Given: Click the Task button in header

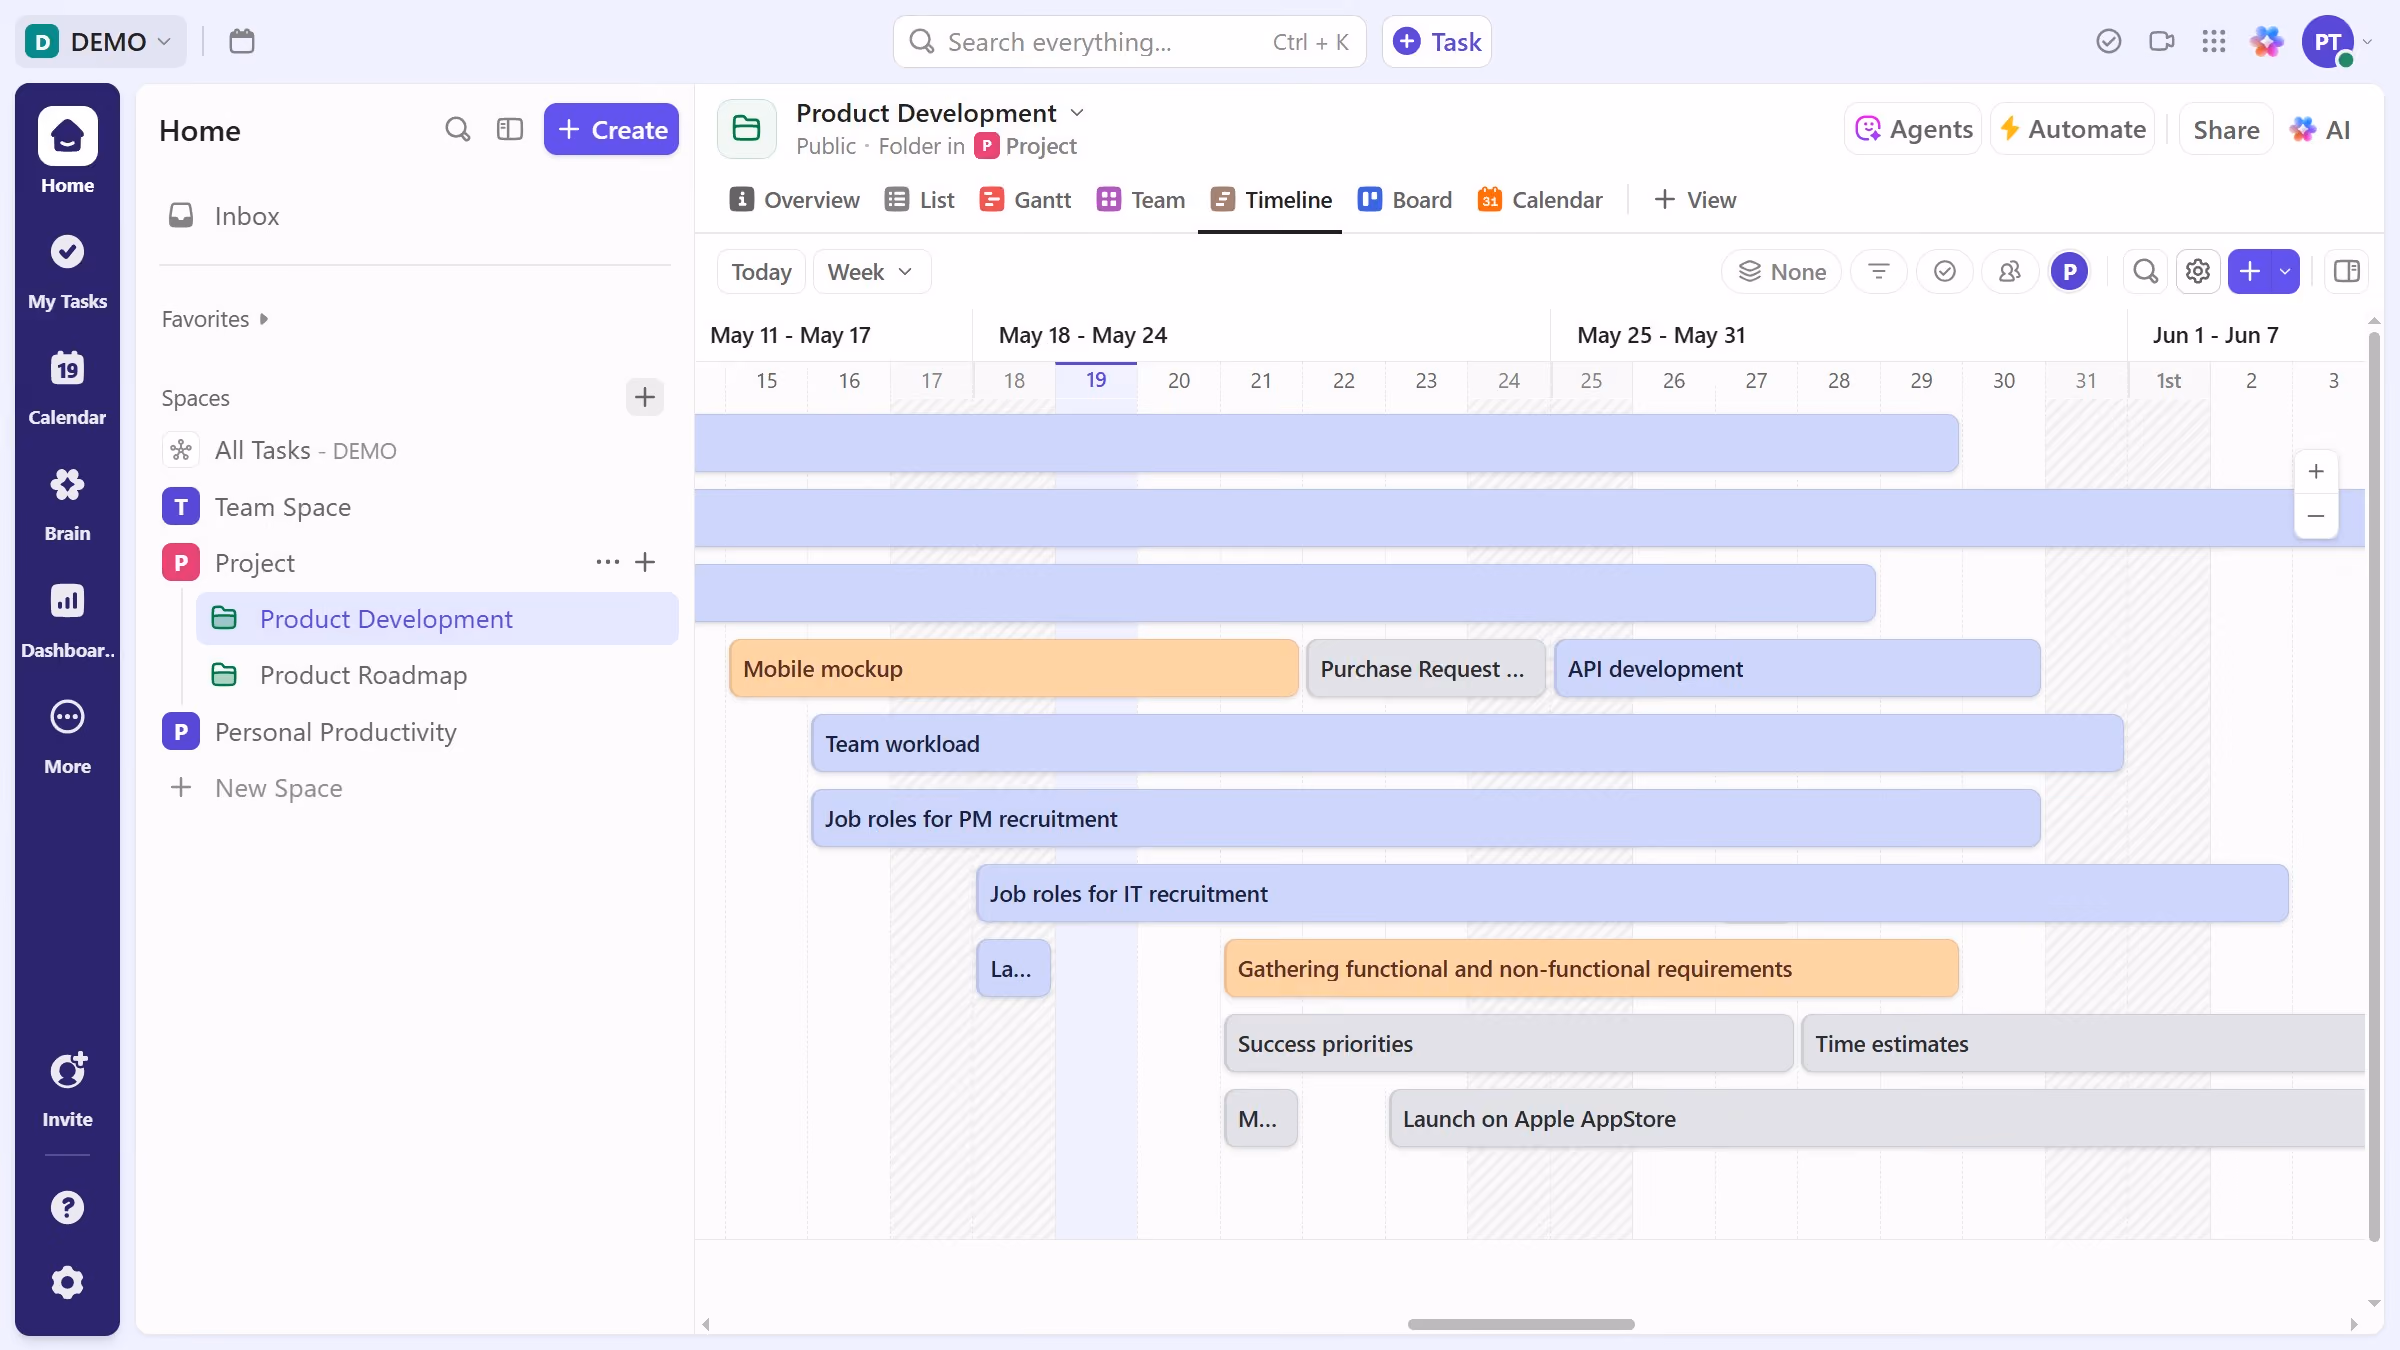Looking at the screenshot, I should [1437, 41].
